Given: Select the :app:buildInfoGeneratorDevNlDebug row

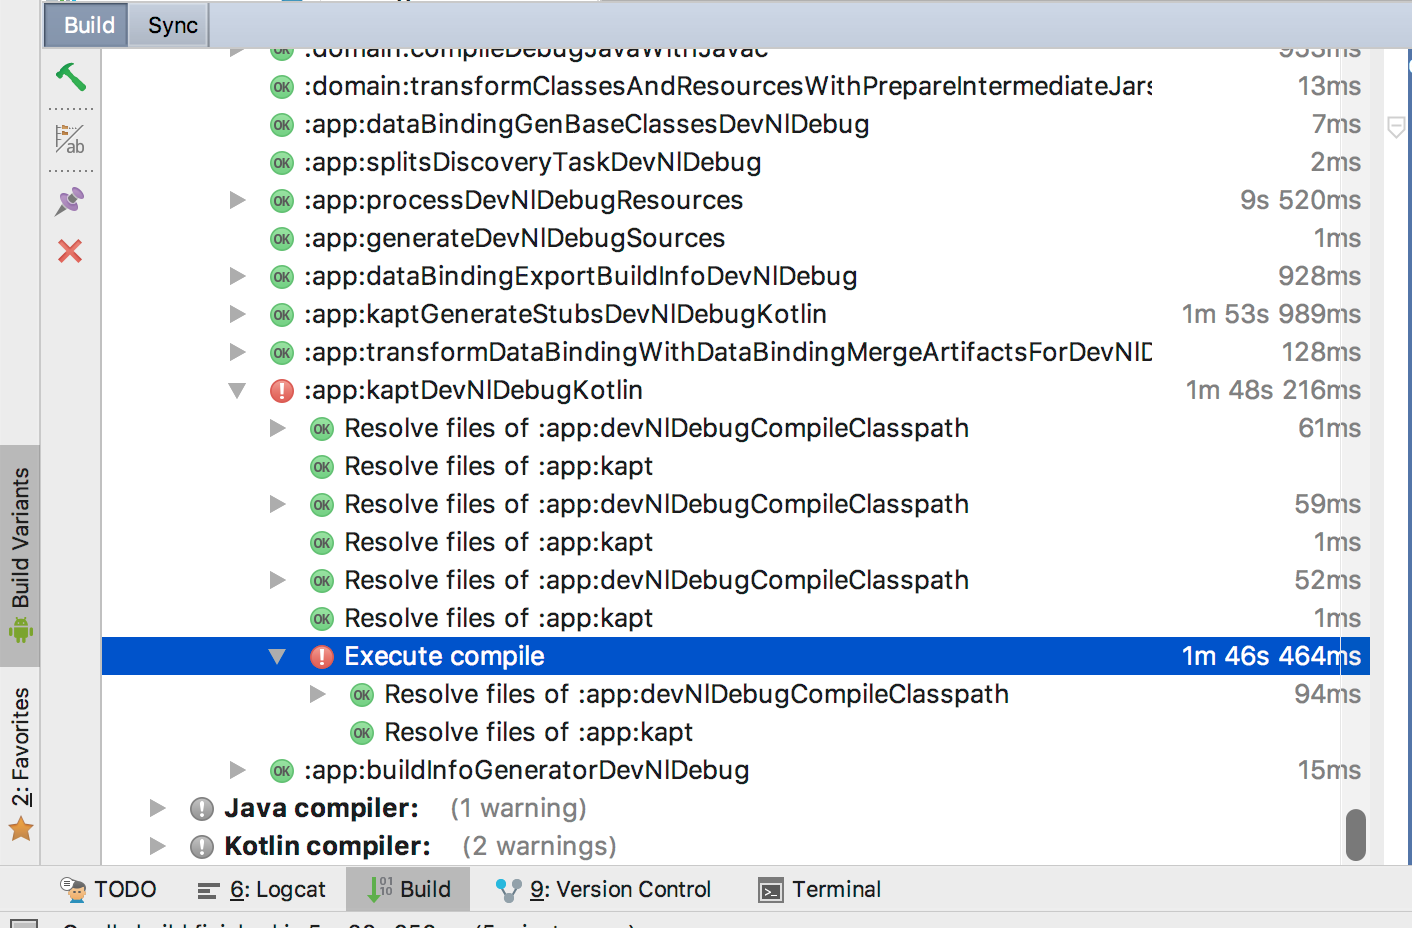Looking at the screenshot, I should pyautogui.click(x=526, y=770).
